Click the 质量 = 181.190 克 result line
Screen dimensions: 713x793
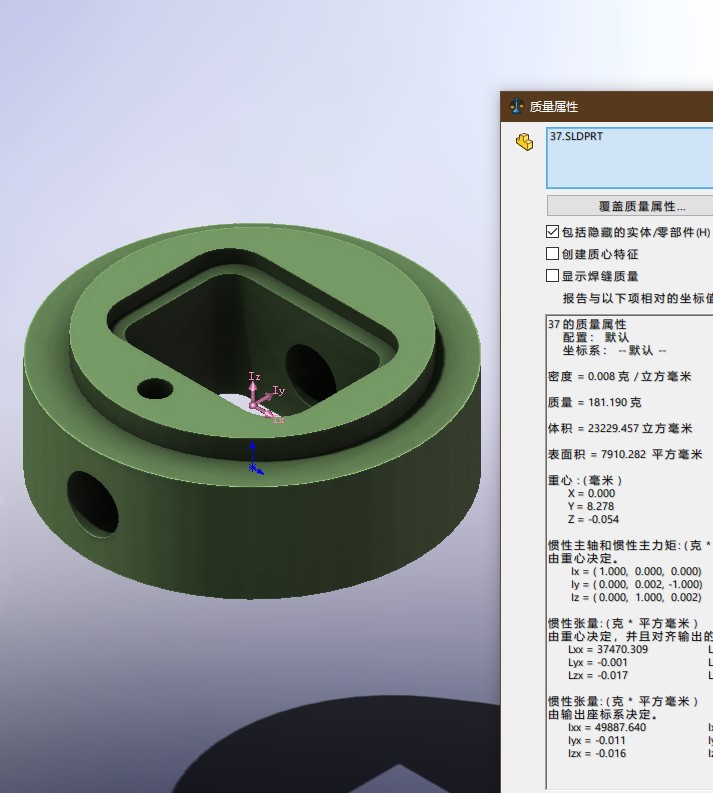click(x=594, y=402)
